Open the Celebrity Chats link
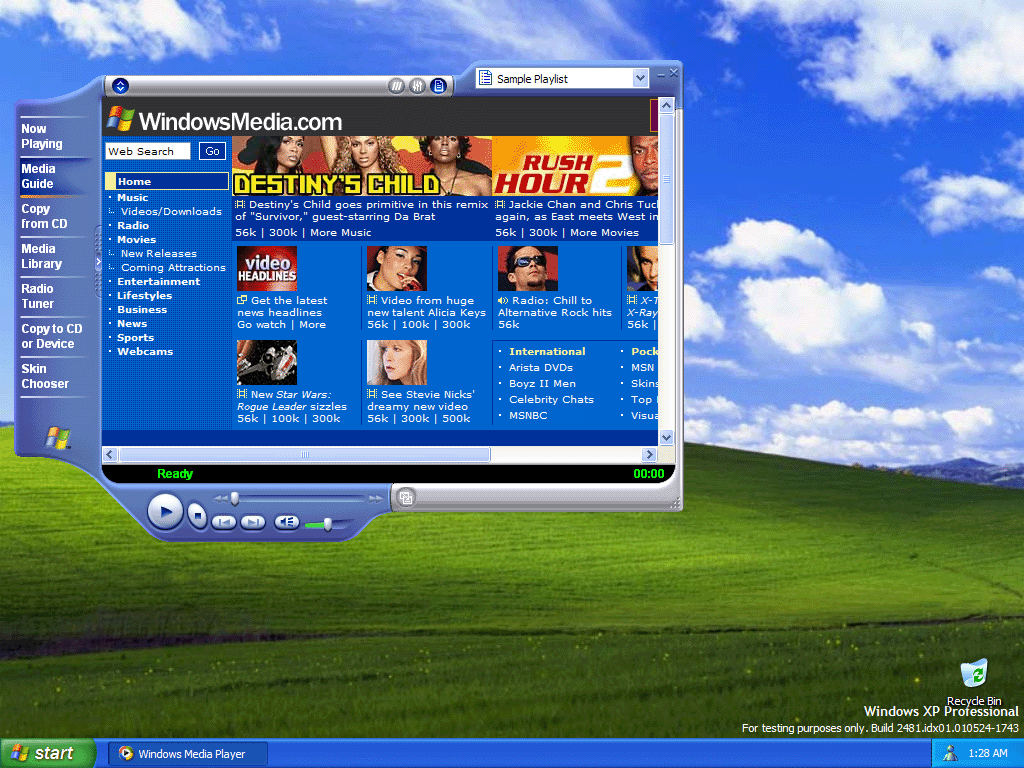Viewport: 1024px width, 768px height. point(551,400)
